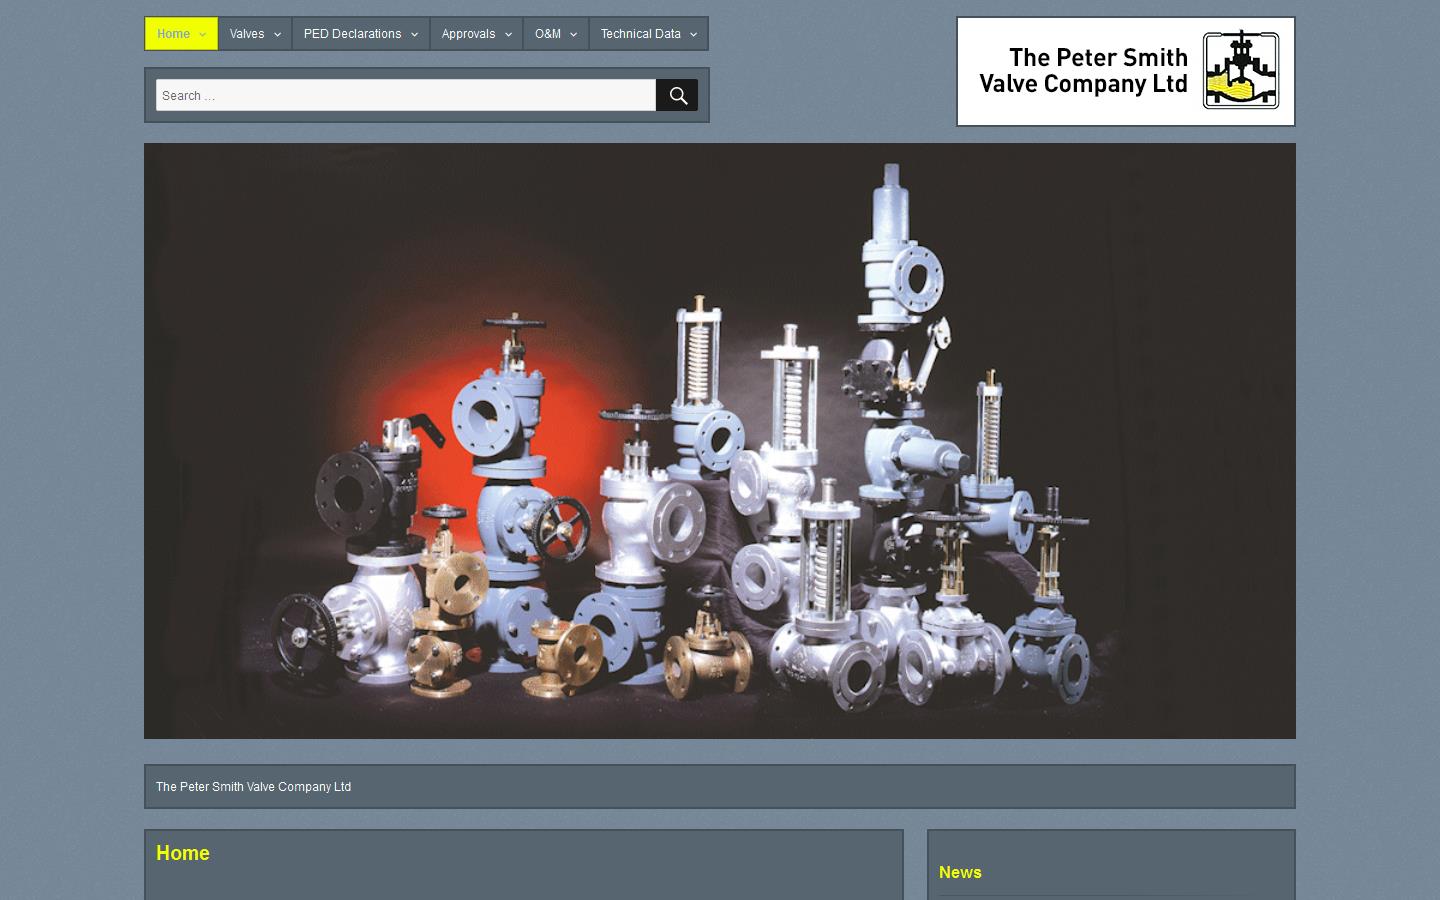This screenshot has width=1440, height=900.
Task: Open the PED Declarations menu item
Action: [352, 33]
